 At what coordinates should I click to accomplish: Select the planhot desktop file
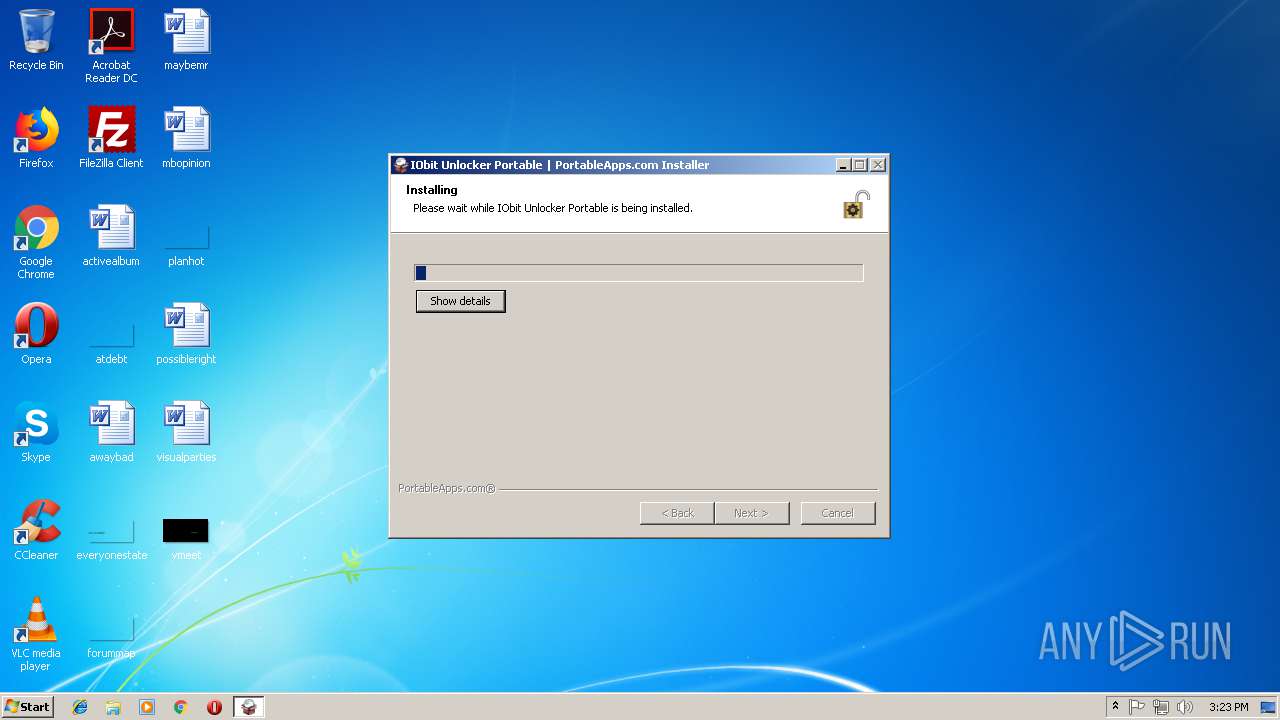click(186, 246)
